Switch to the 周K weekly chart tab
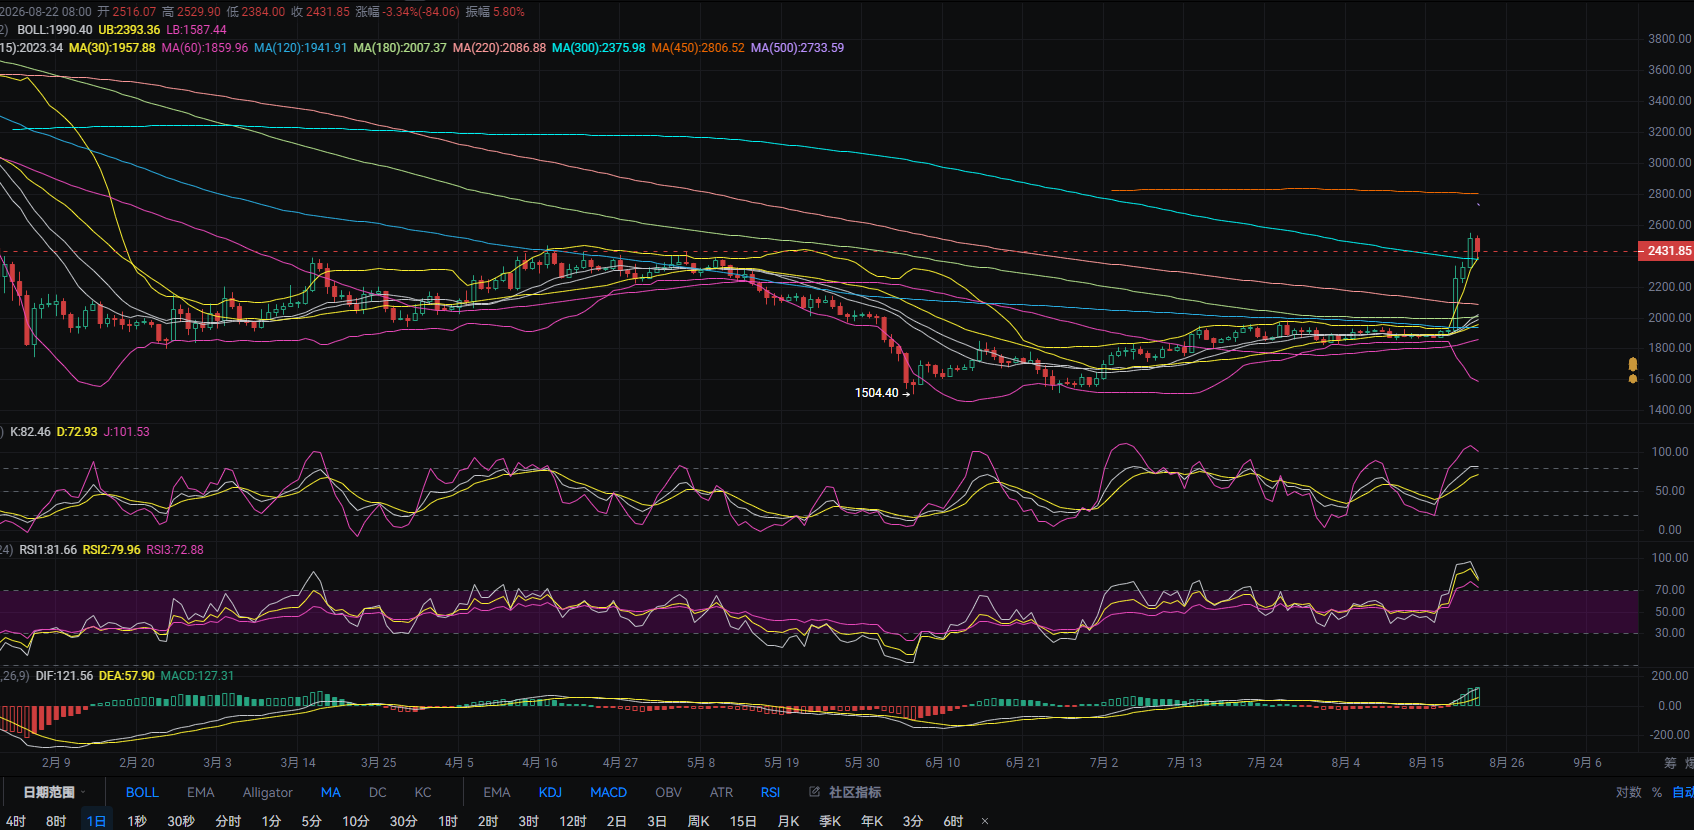This screenshot has height=830, width=1694. [698, 821]
